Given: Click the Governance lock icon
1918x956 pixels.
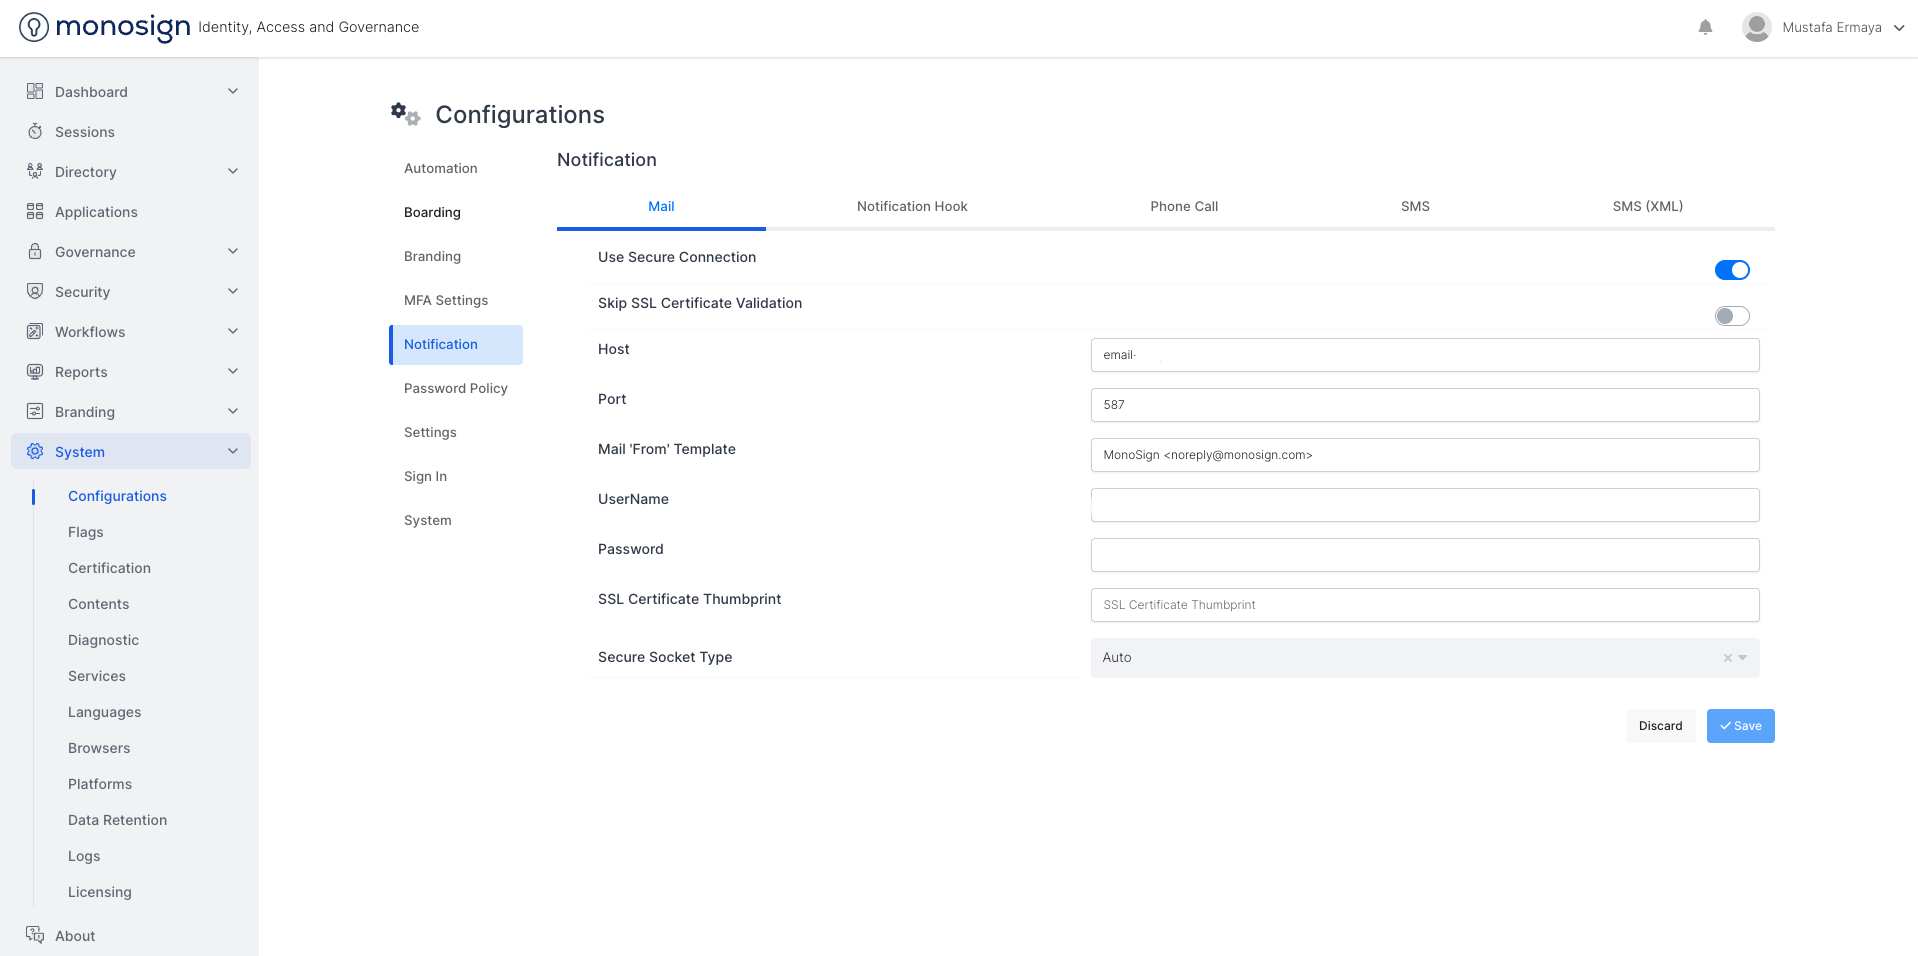Looking at the screenshot, I should pos(35,252).
